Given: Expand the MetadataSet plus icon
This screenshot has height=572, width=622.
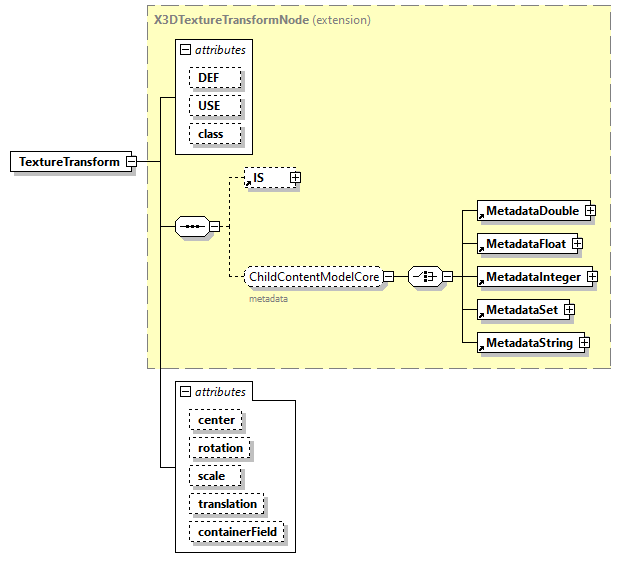Looking at the screenshot, I should click(x=569, y=310).
